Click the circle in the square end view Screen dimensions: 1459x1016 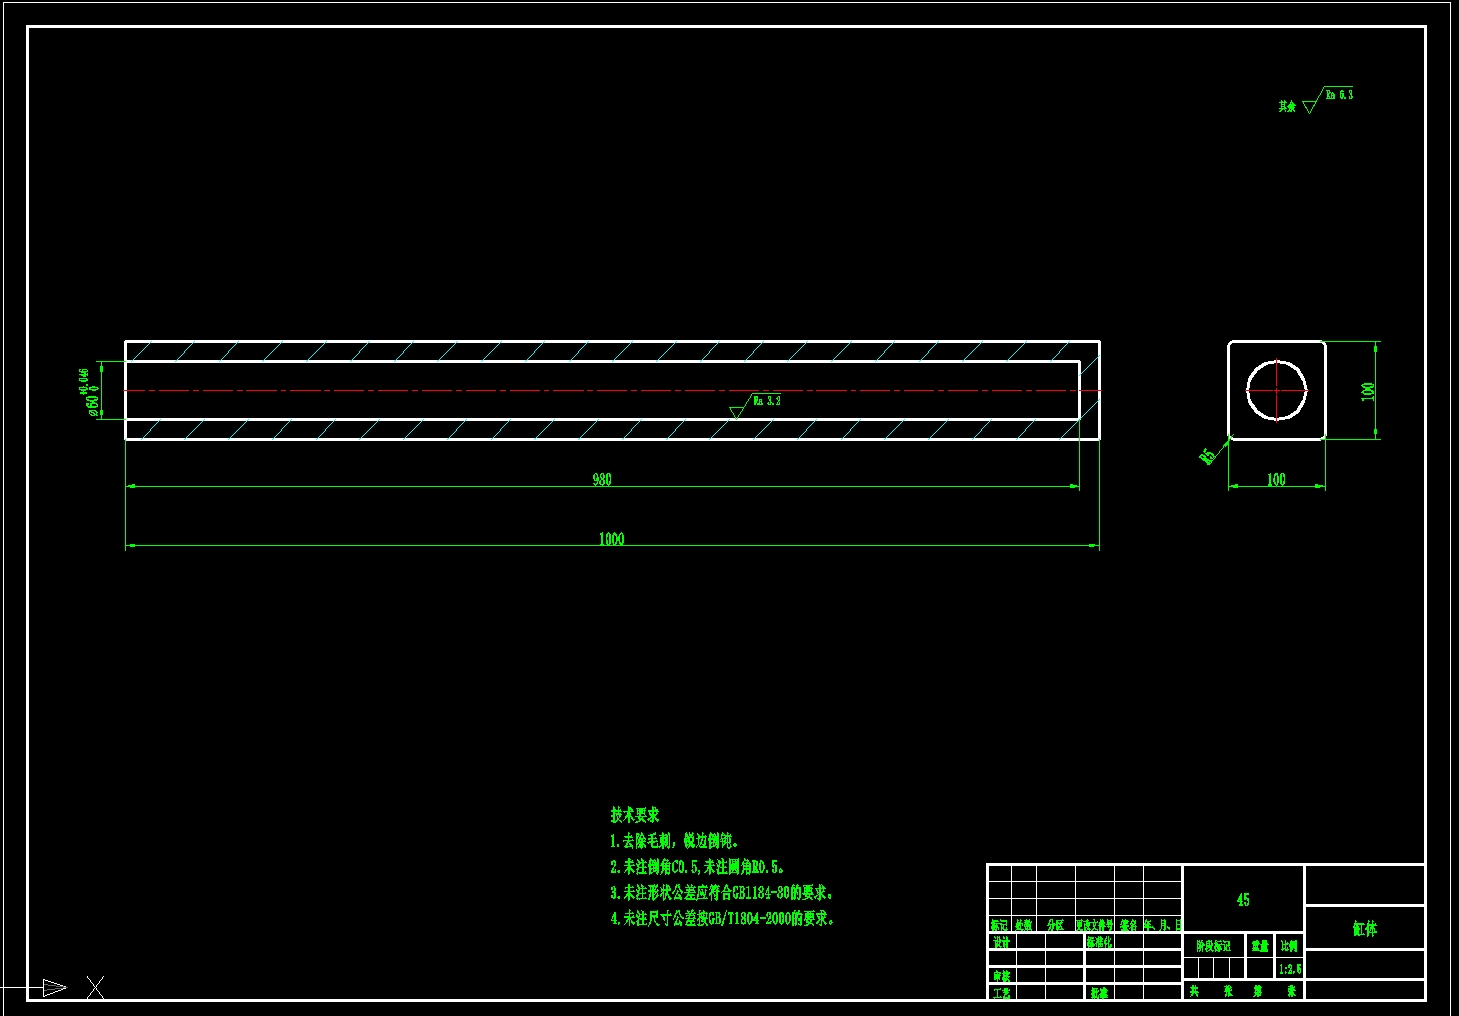tap(1276, 390)
